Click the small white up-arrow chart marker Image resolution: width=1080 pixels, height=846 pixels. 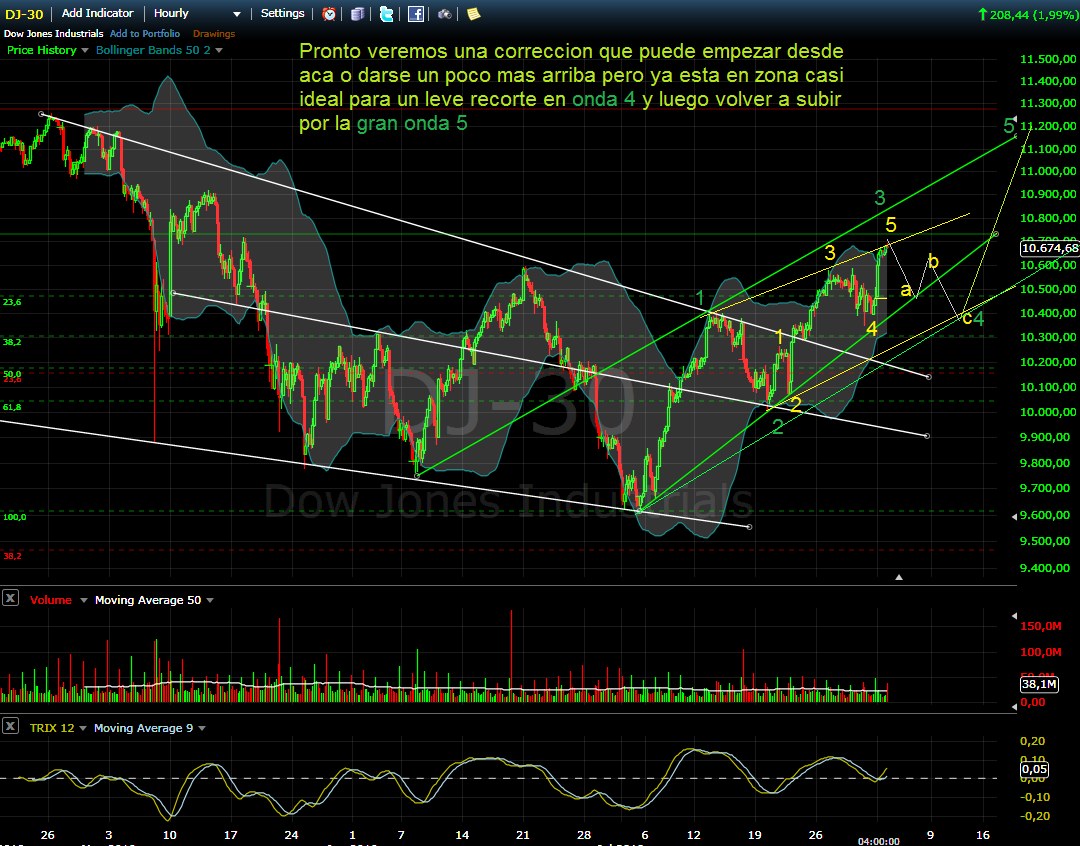[x=898, y=577]
